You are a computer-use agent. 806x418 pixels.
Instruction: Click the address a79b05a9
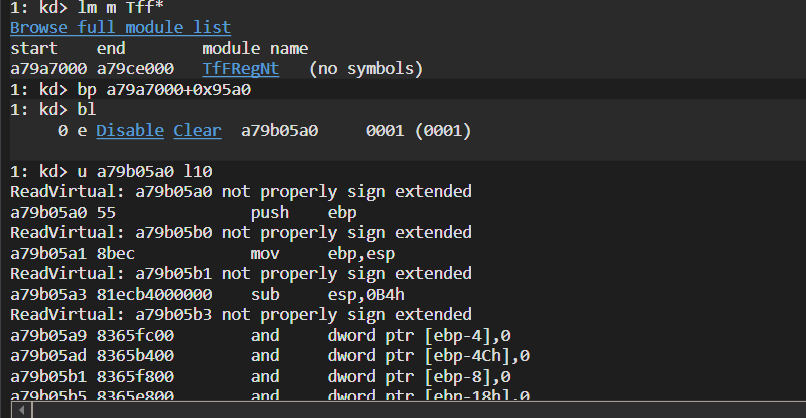[x=49, y=336]
